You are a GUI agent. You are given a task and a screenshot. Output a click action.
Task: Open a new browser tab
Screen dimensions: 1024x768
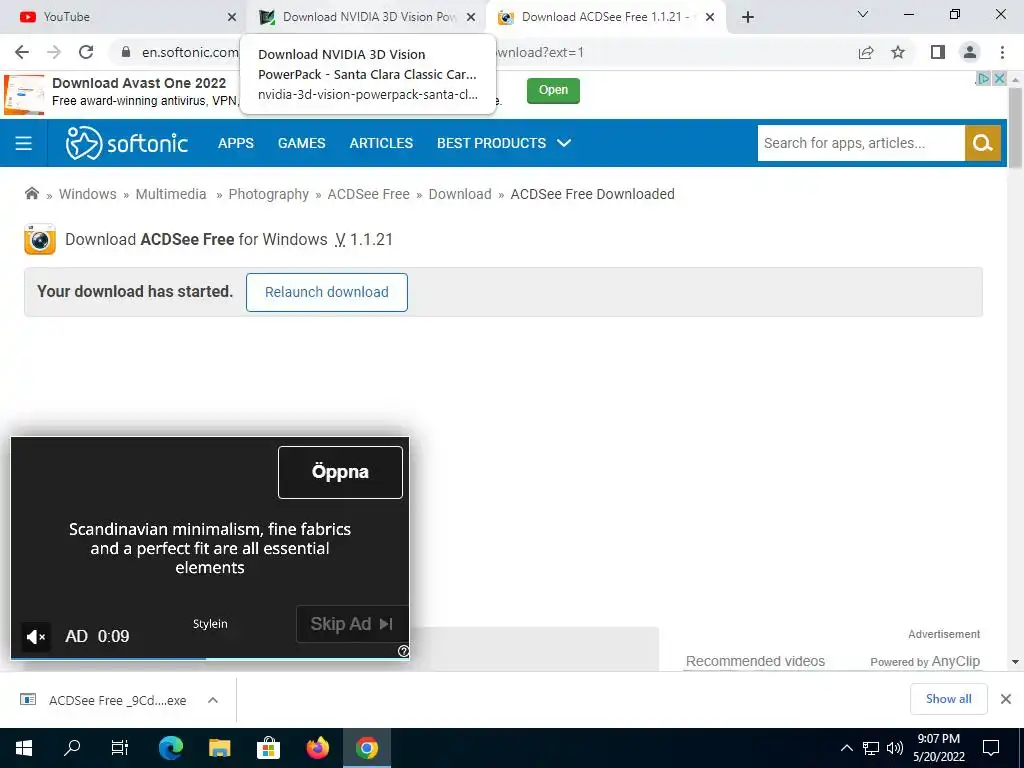[748, 17]
